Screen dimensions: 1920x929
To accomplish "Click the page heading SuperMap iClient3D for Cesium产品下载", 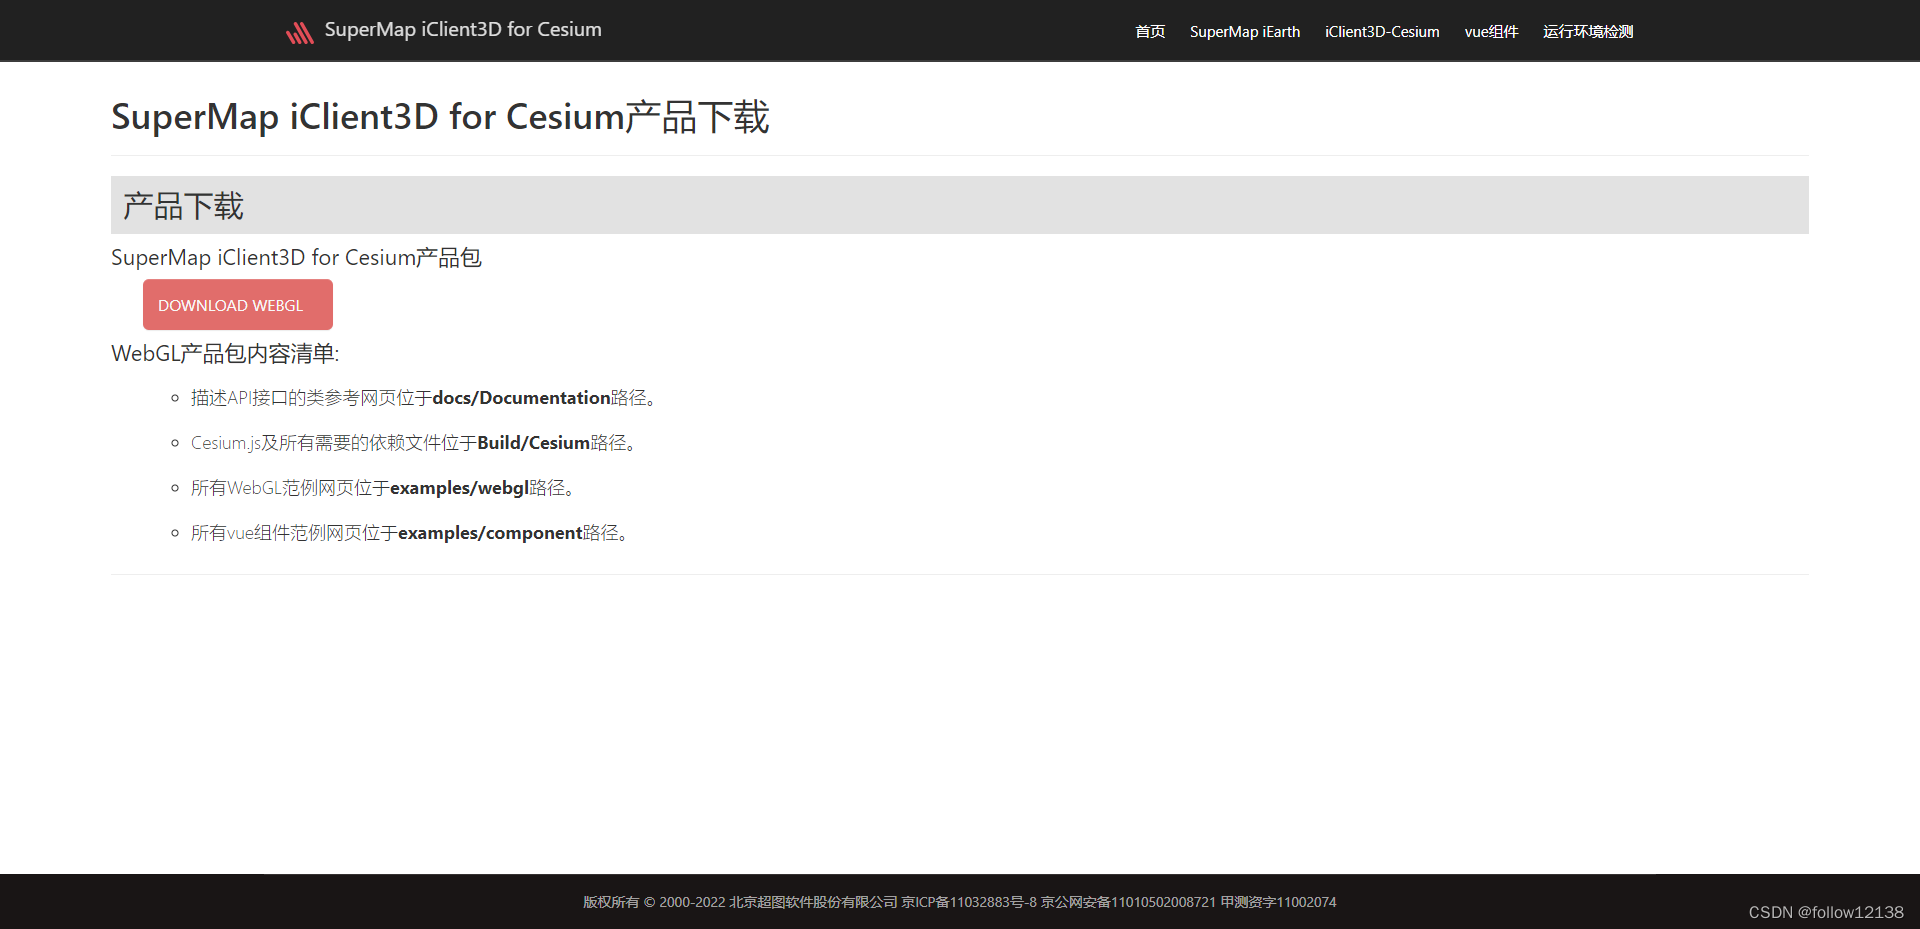I will 440,117.
